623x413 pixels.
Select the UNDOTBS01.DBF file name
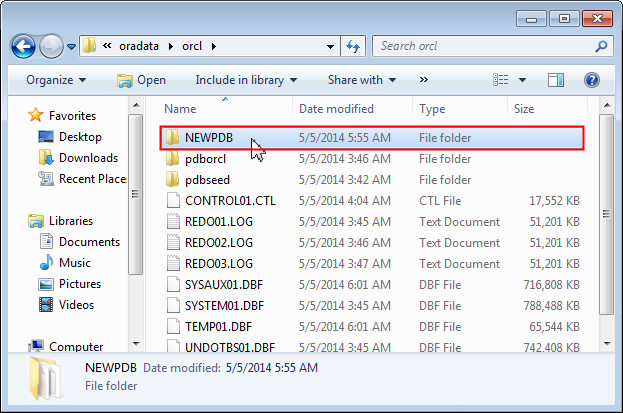[x=230, y=347]
